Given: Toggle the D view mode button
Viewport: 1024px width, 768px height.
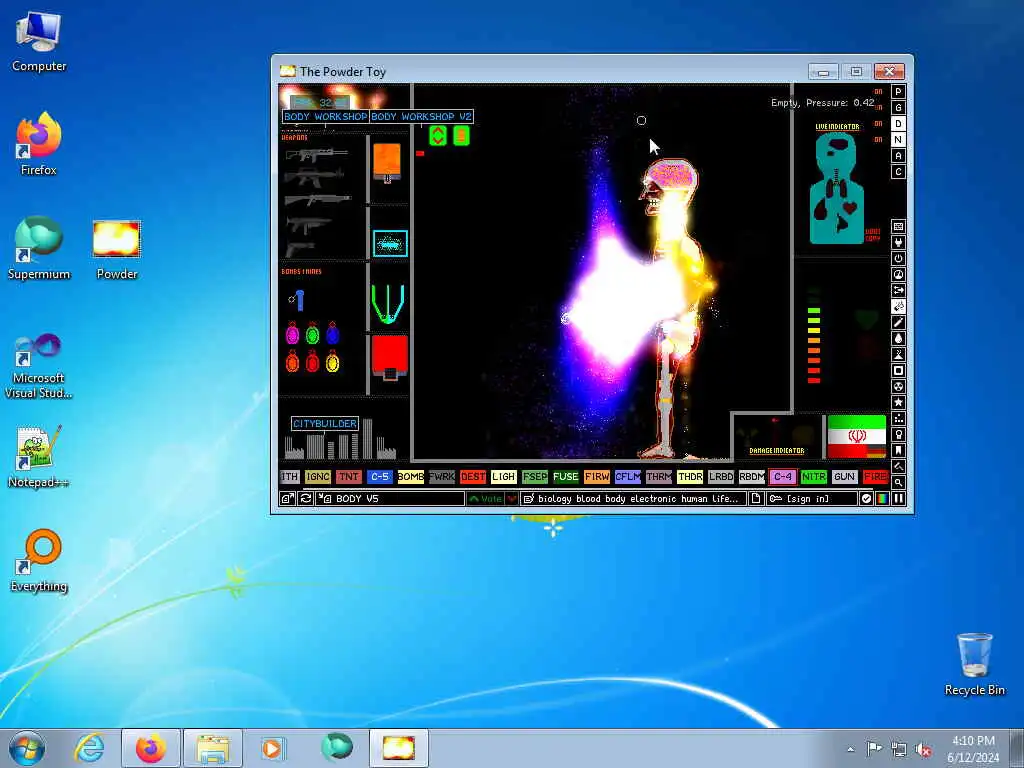Looking at the screenshot, I should coord(898,123).
